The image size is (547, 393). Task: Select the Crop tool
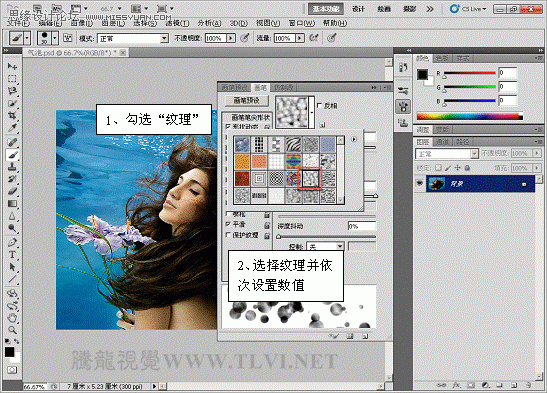click(12, 115)
